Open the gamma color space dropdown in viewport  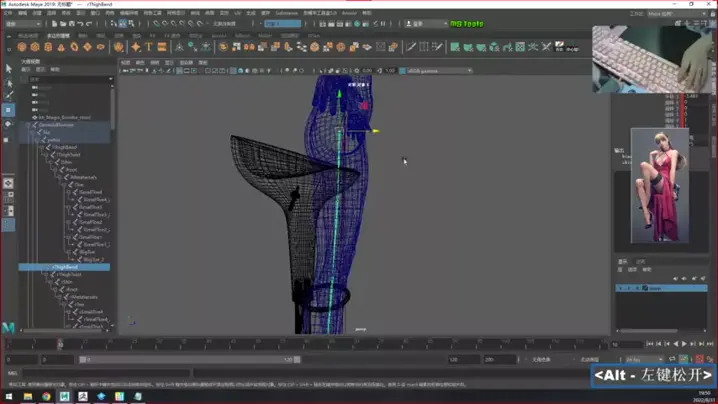pyautogui.click(x=440, y=71)
